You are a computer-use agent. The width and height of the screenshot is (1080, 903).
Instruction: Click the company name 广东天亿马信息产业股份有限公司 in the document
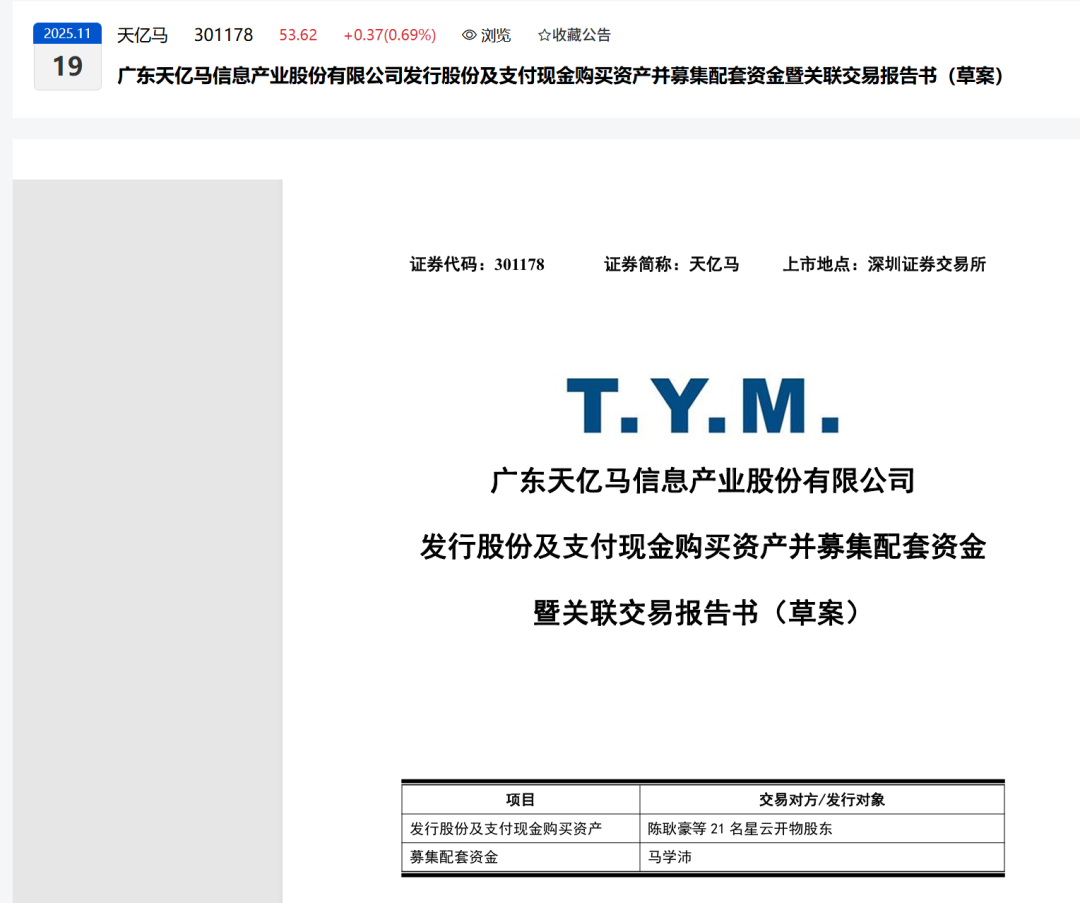click(703, 481)
